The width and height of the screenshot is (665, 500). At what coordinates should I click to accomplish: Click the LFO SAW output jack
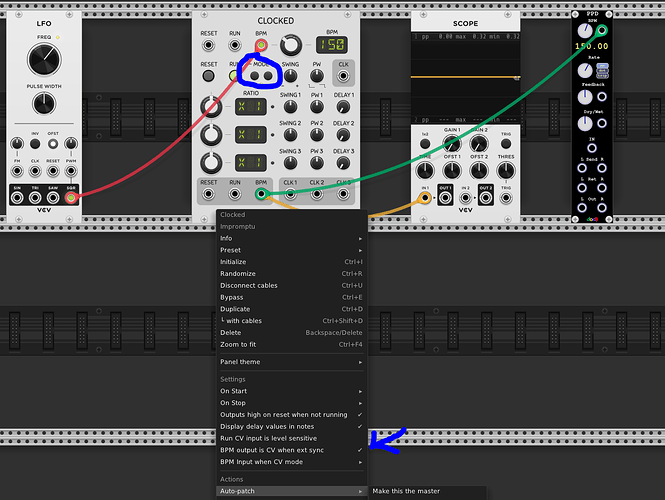53,198
